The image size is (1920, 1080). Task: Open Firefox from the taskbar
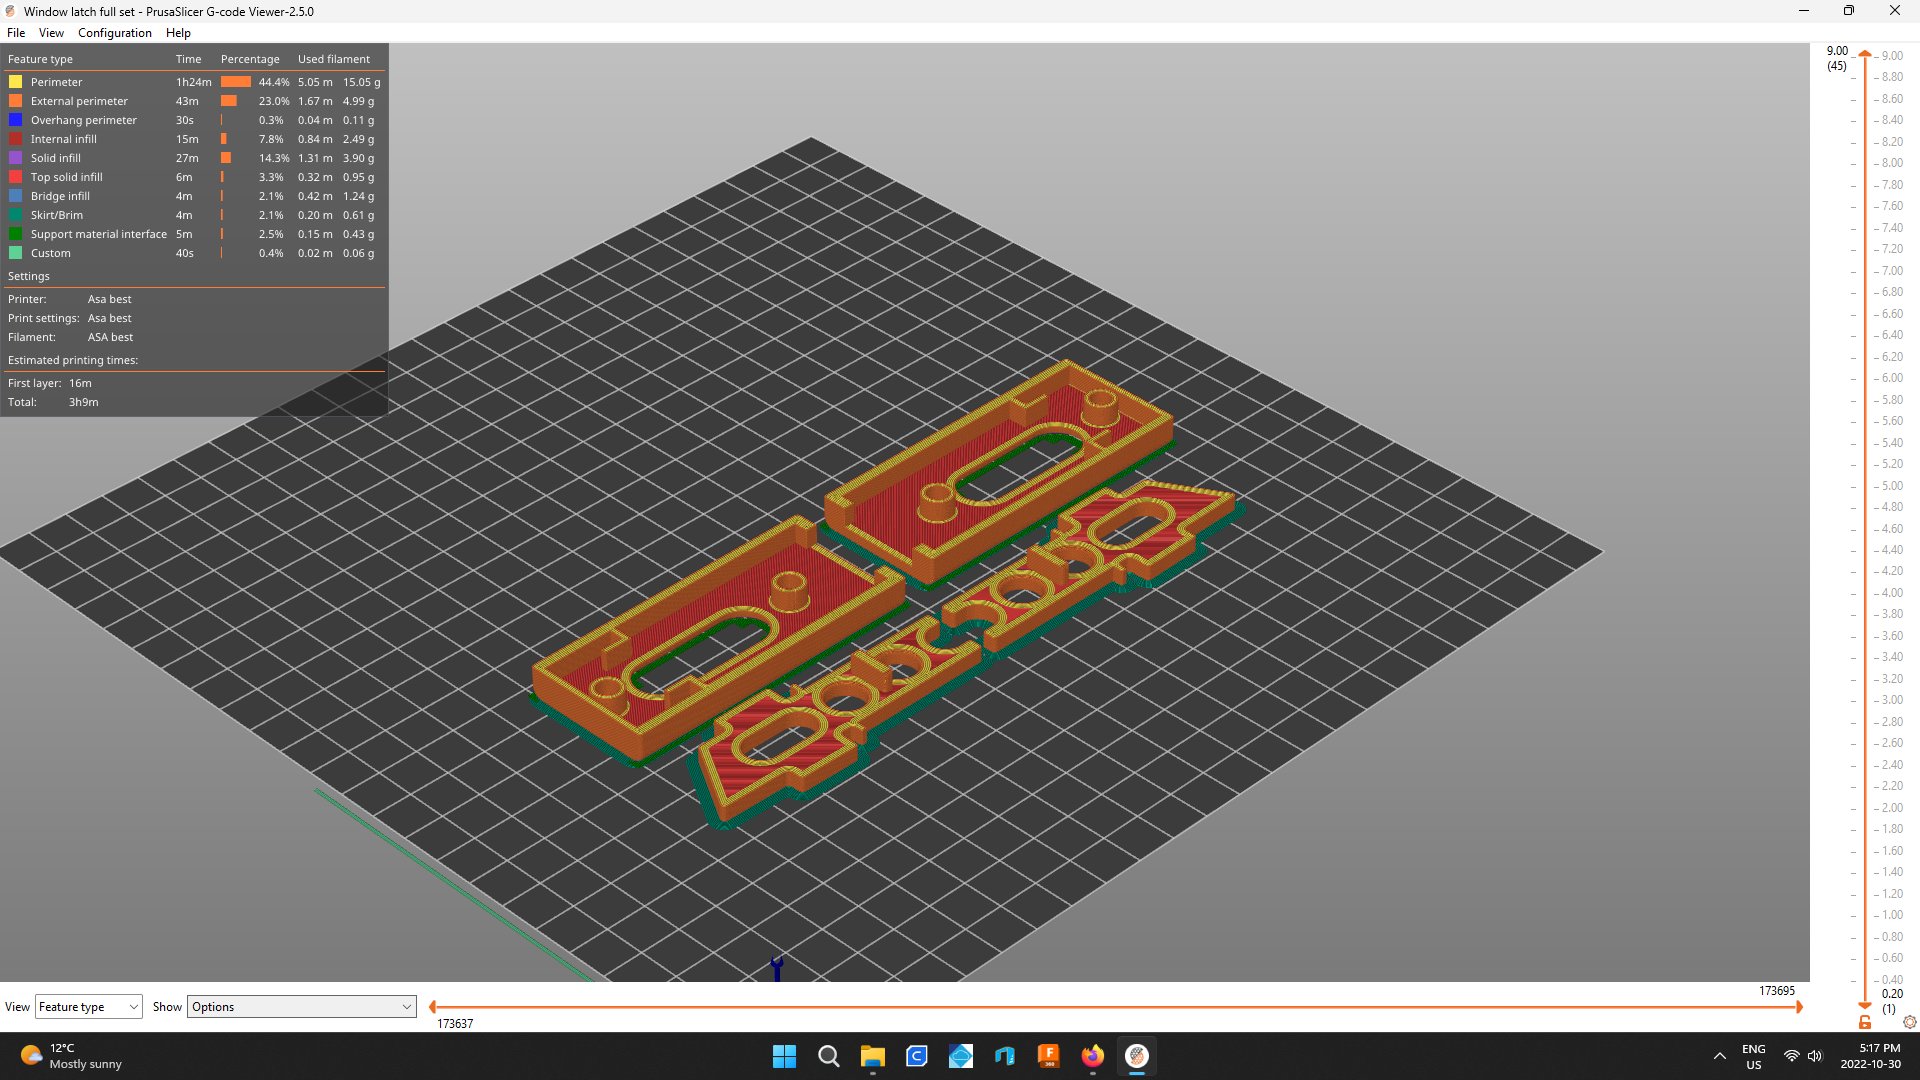coord(1093,1056)
